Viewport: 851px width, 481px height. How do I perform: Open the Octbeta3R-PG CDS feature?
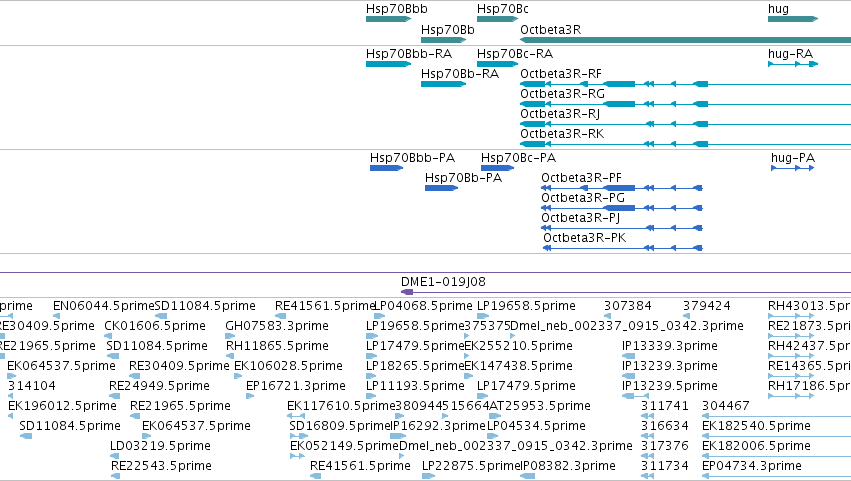tap(622, 208)
